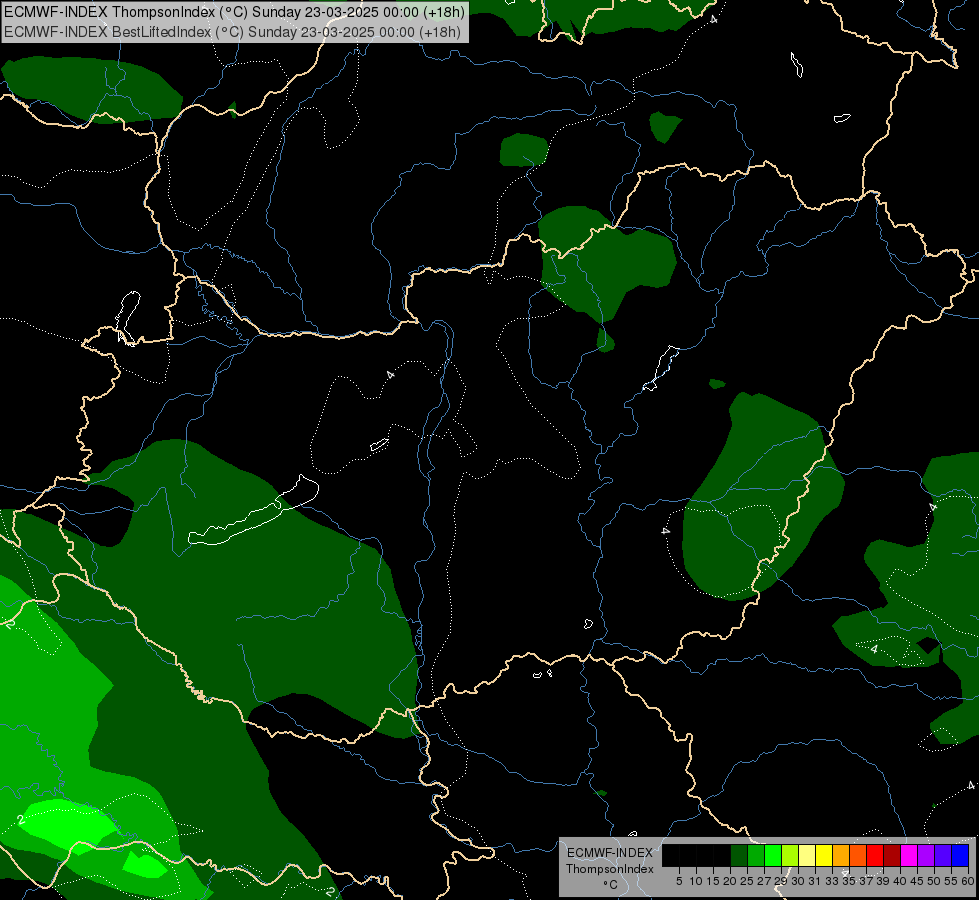
Task: Select bright red 37–39 legend swatch
Action: [x=875, y=855]
